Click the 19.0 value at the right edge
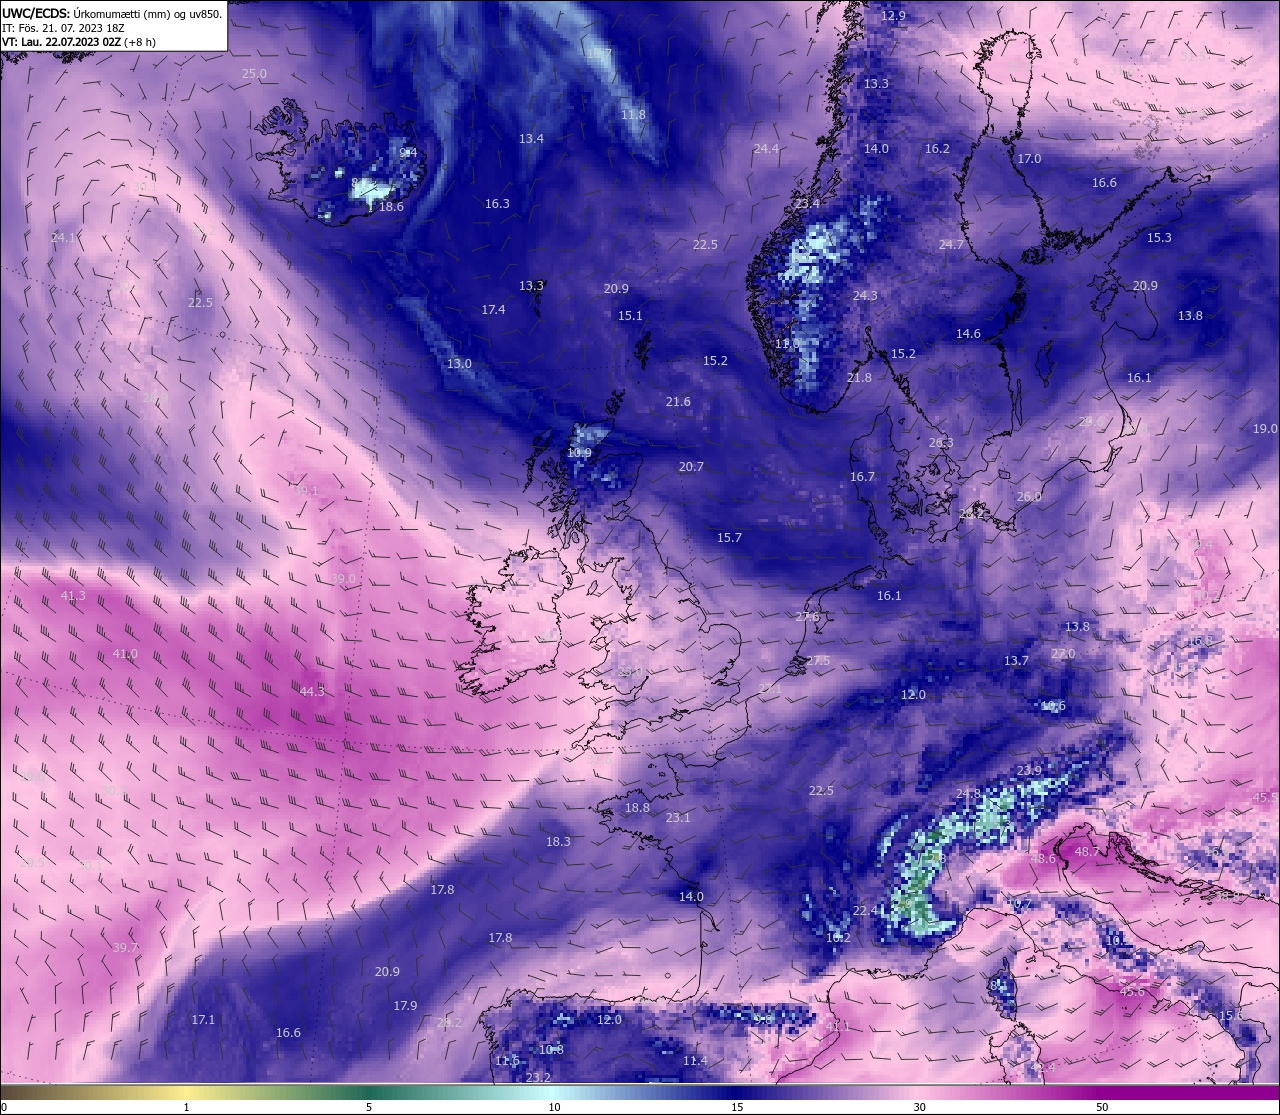Viewport: 1280px width, 1115px height. click(1265, 428)
